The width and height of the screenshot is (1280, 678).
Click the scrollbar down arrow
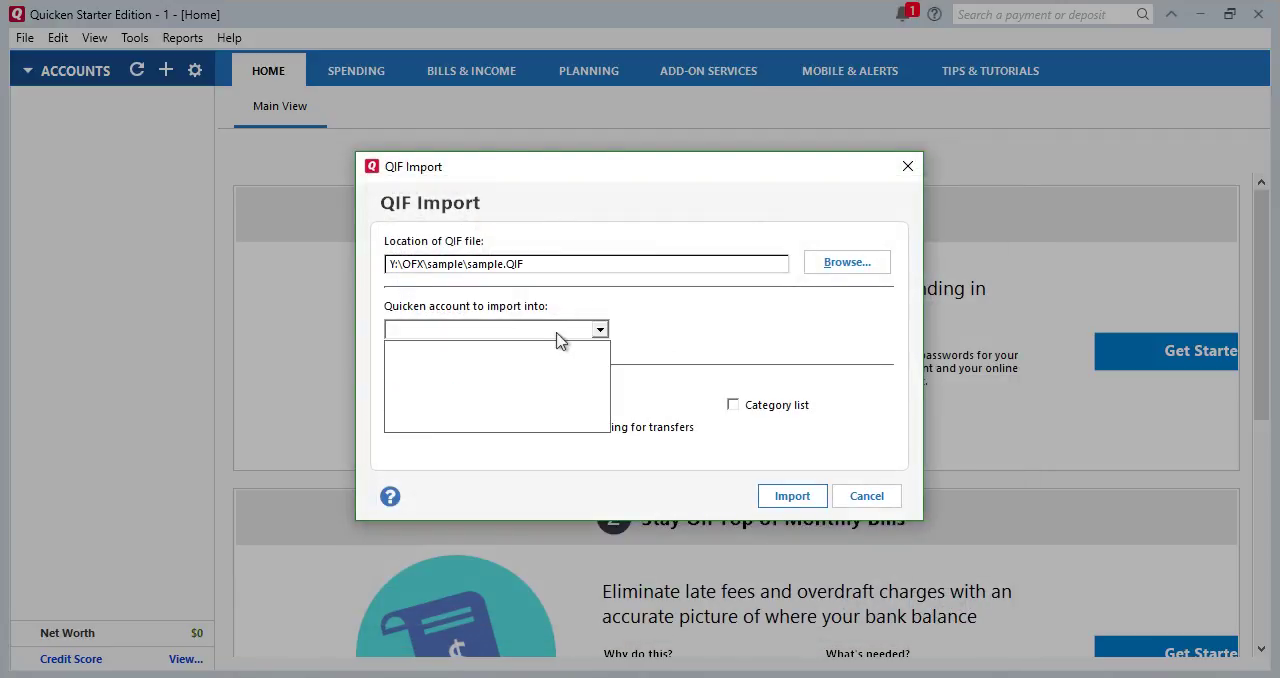(x=1261, y=649)
